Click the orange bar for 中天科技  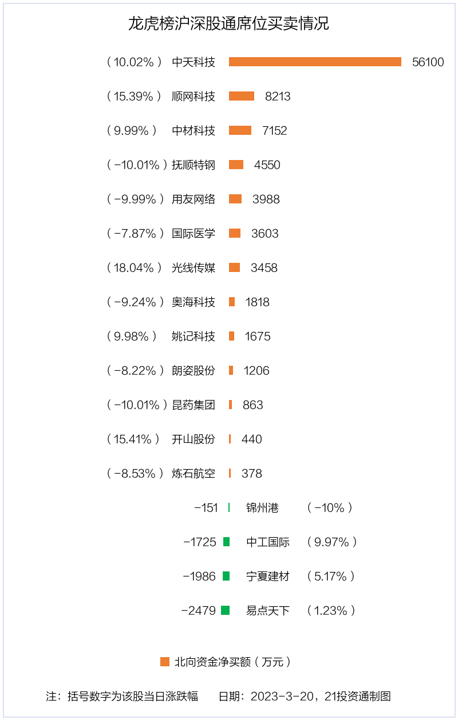[x=315, y=62]
